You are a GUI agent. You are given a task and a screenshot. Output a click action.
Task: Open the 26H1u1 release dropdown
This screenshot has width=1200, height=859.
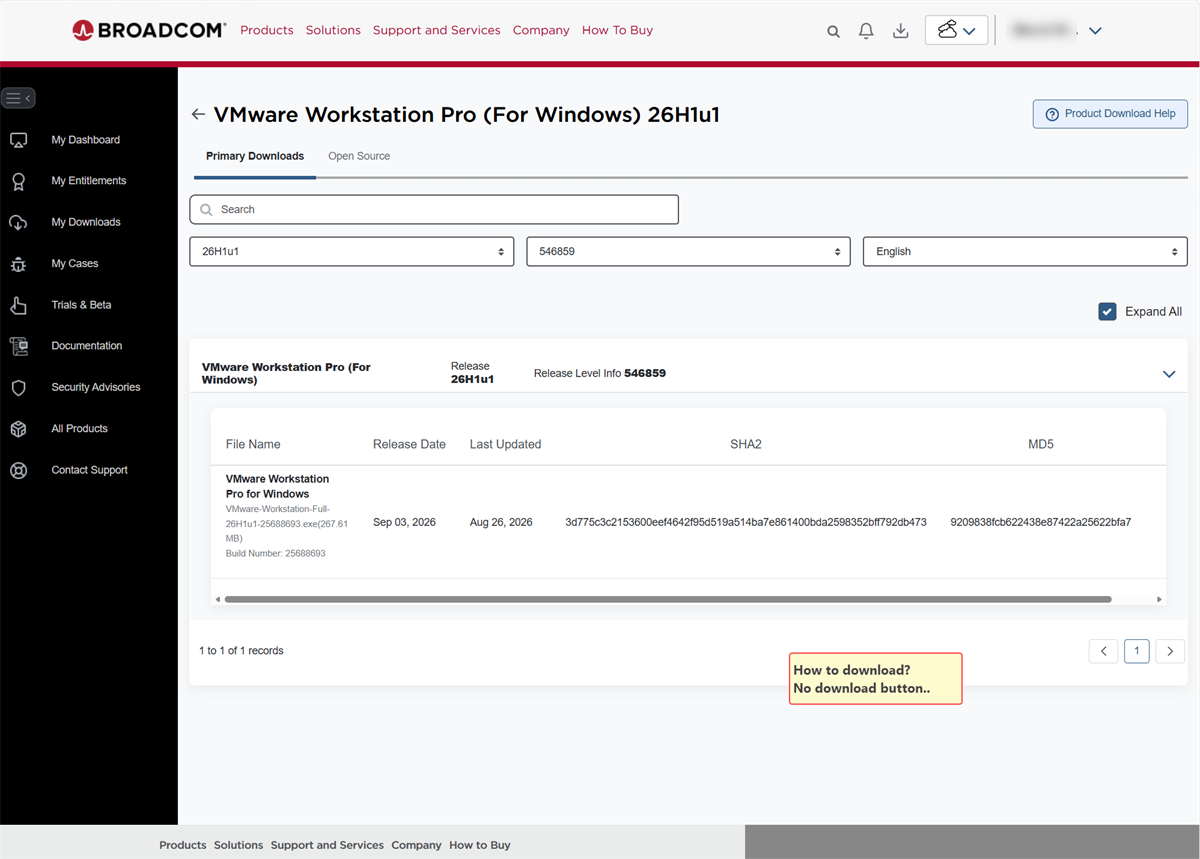click(352, 252)
